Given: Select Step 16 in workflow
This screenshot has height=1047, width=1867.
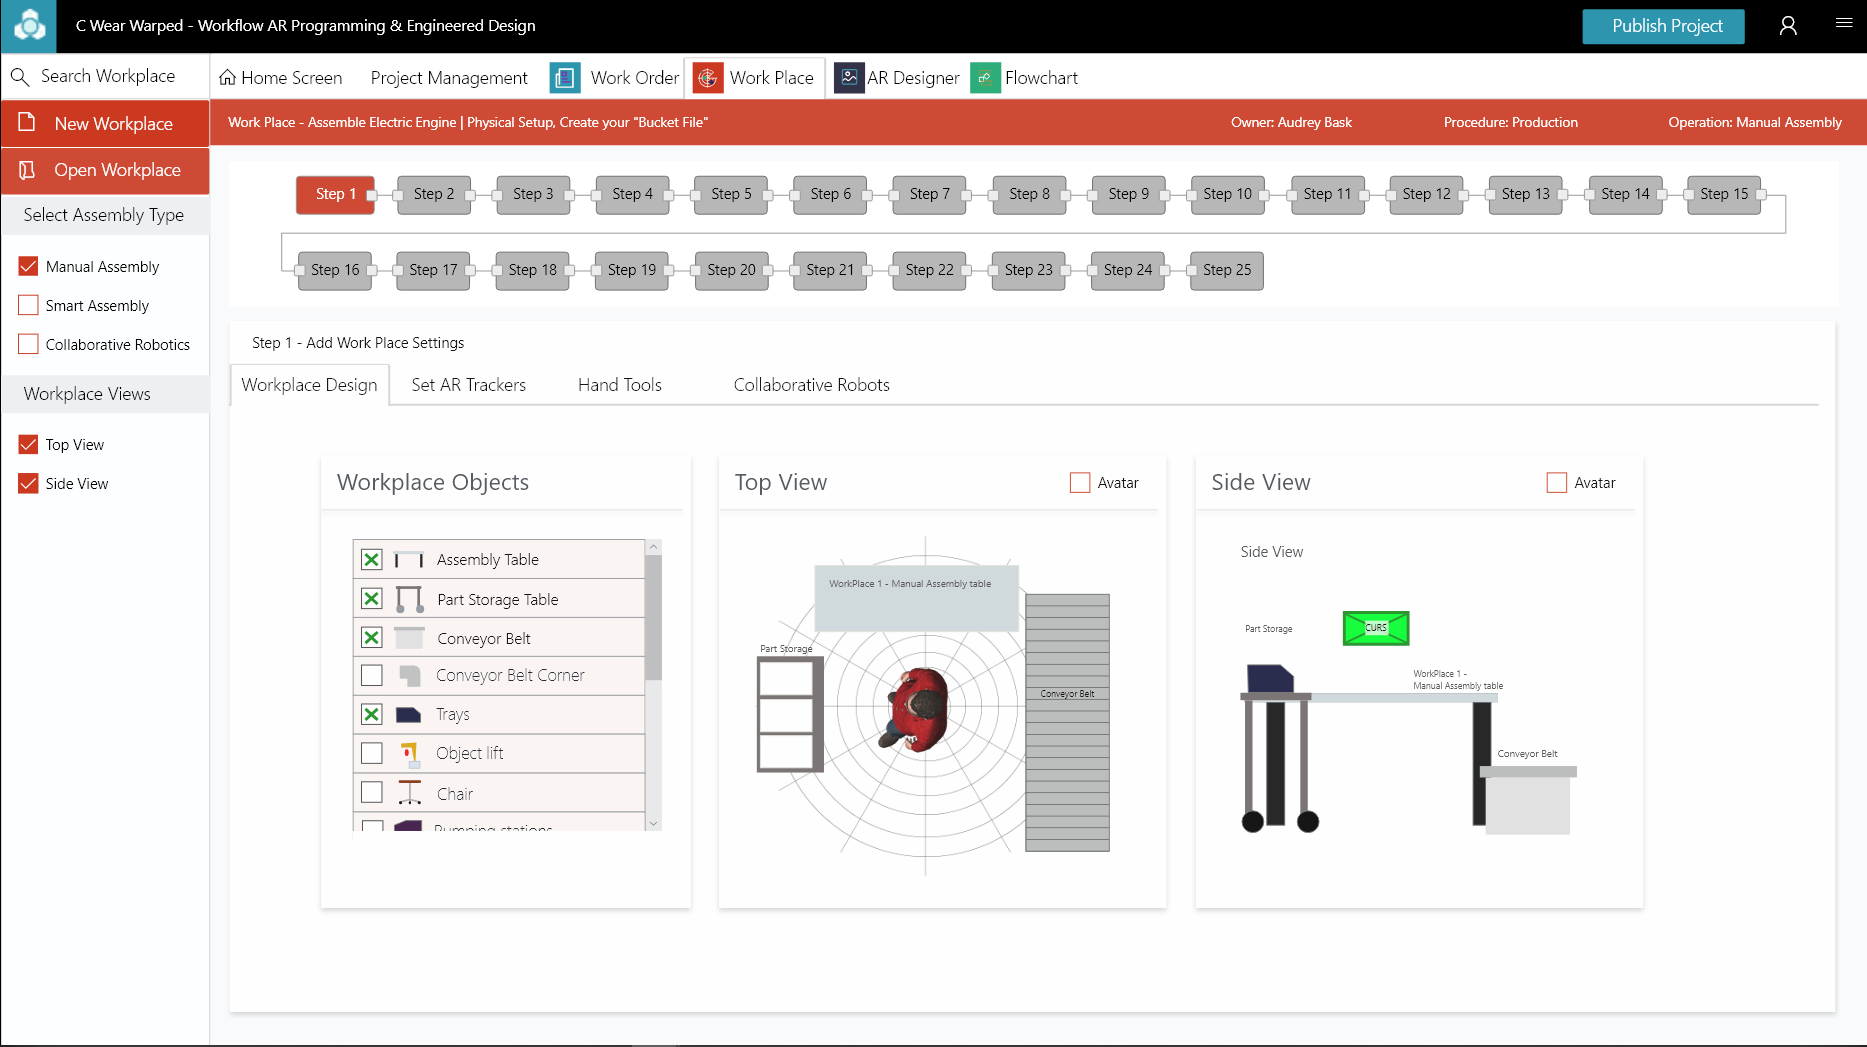Looking at the screenshot, I should 335,270.
